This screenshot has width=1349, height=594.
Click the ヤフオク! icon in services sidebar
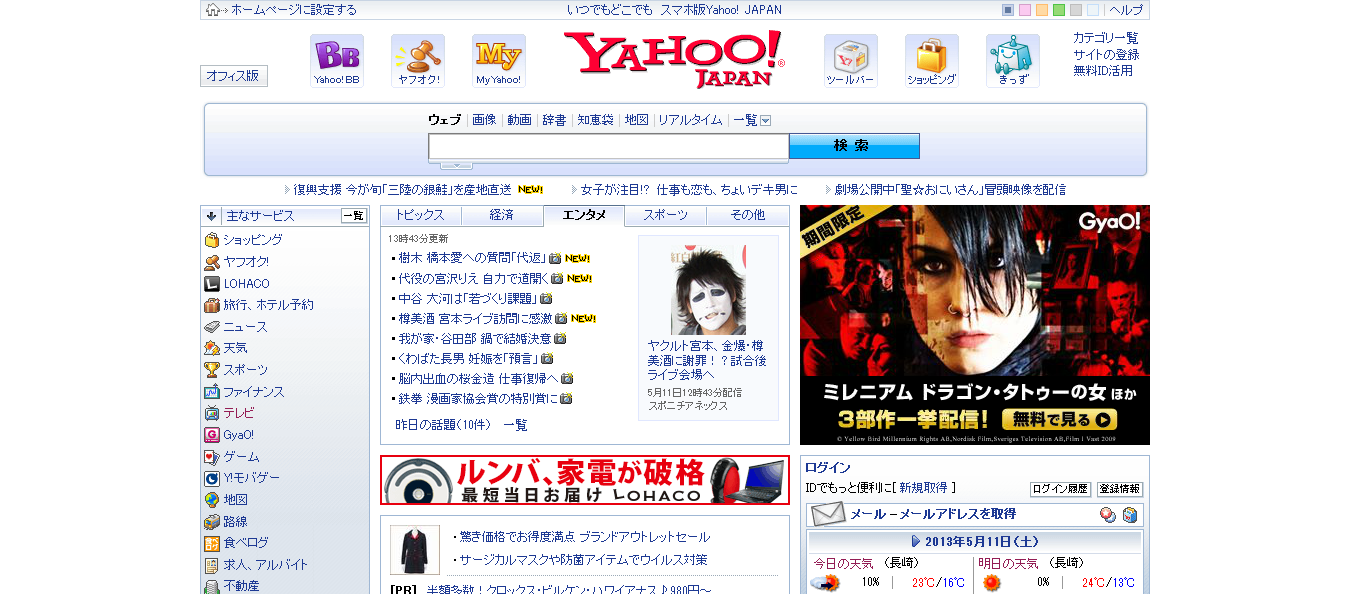click(x=212, y=262)
